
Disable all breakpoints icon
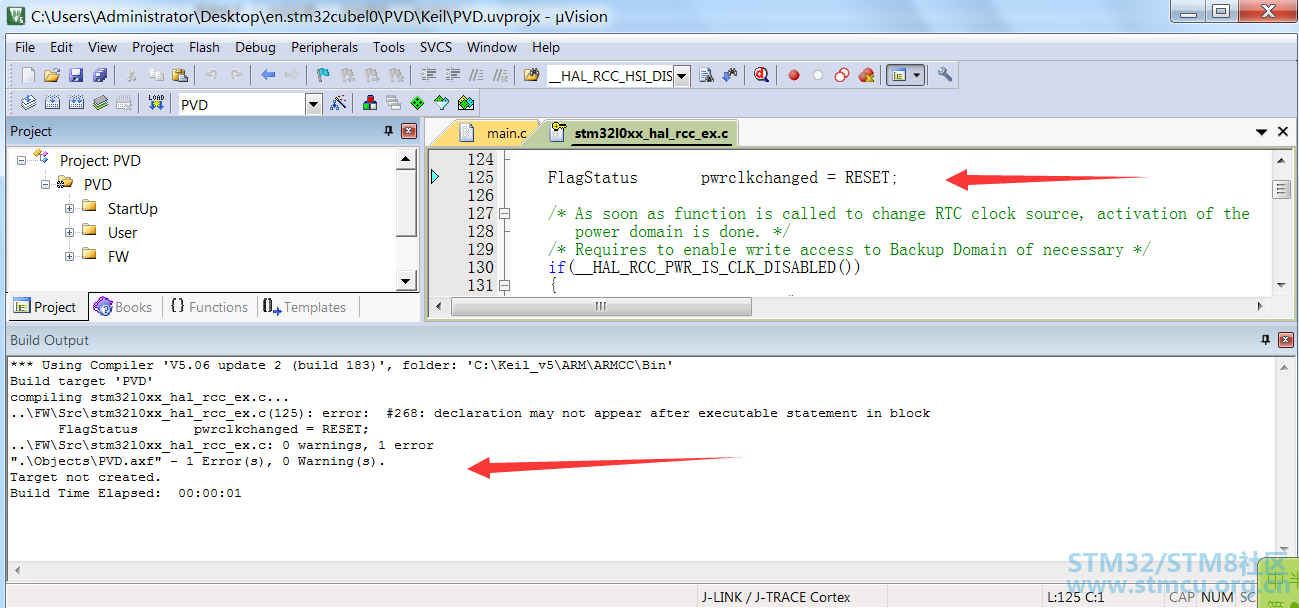click(x=842, y=75)
